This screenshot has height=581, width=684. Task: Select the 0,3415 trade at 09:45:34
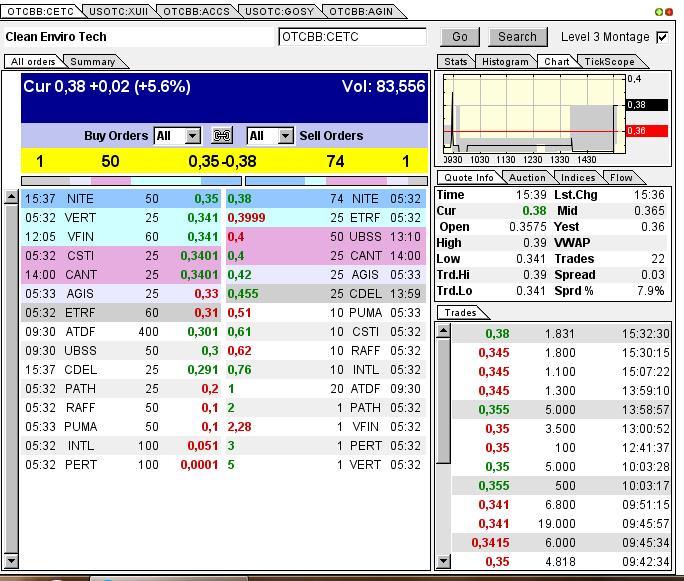click(x=561, y=543)
